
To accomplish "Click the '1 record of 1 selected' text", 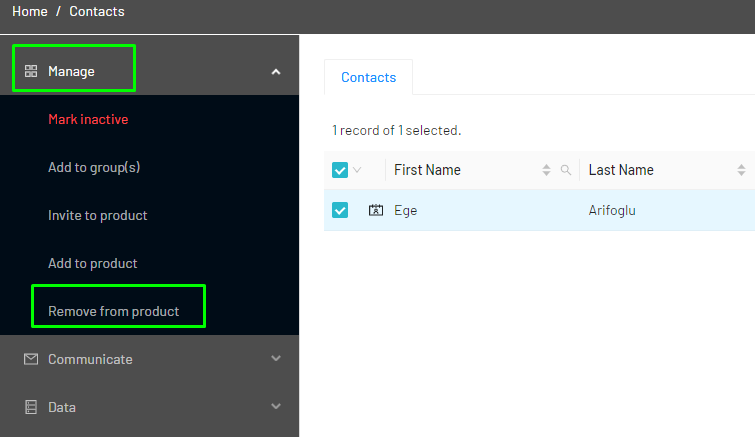I will pos(396,130).
